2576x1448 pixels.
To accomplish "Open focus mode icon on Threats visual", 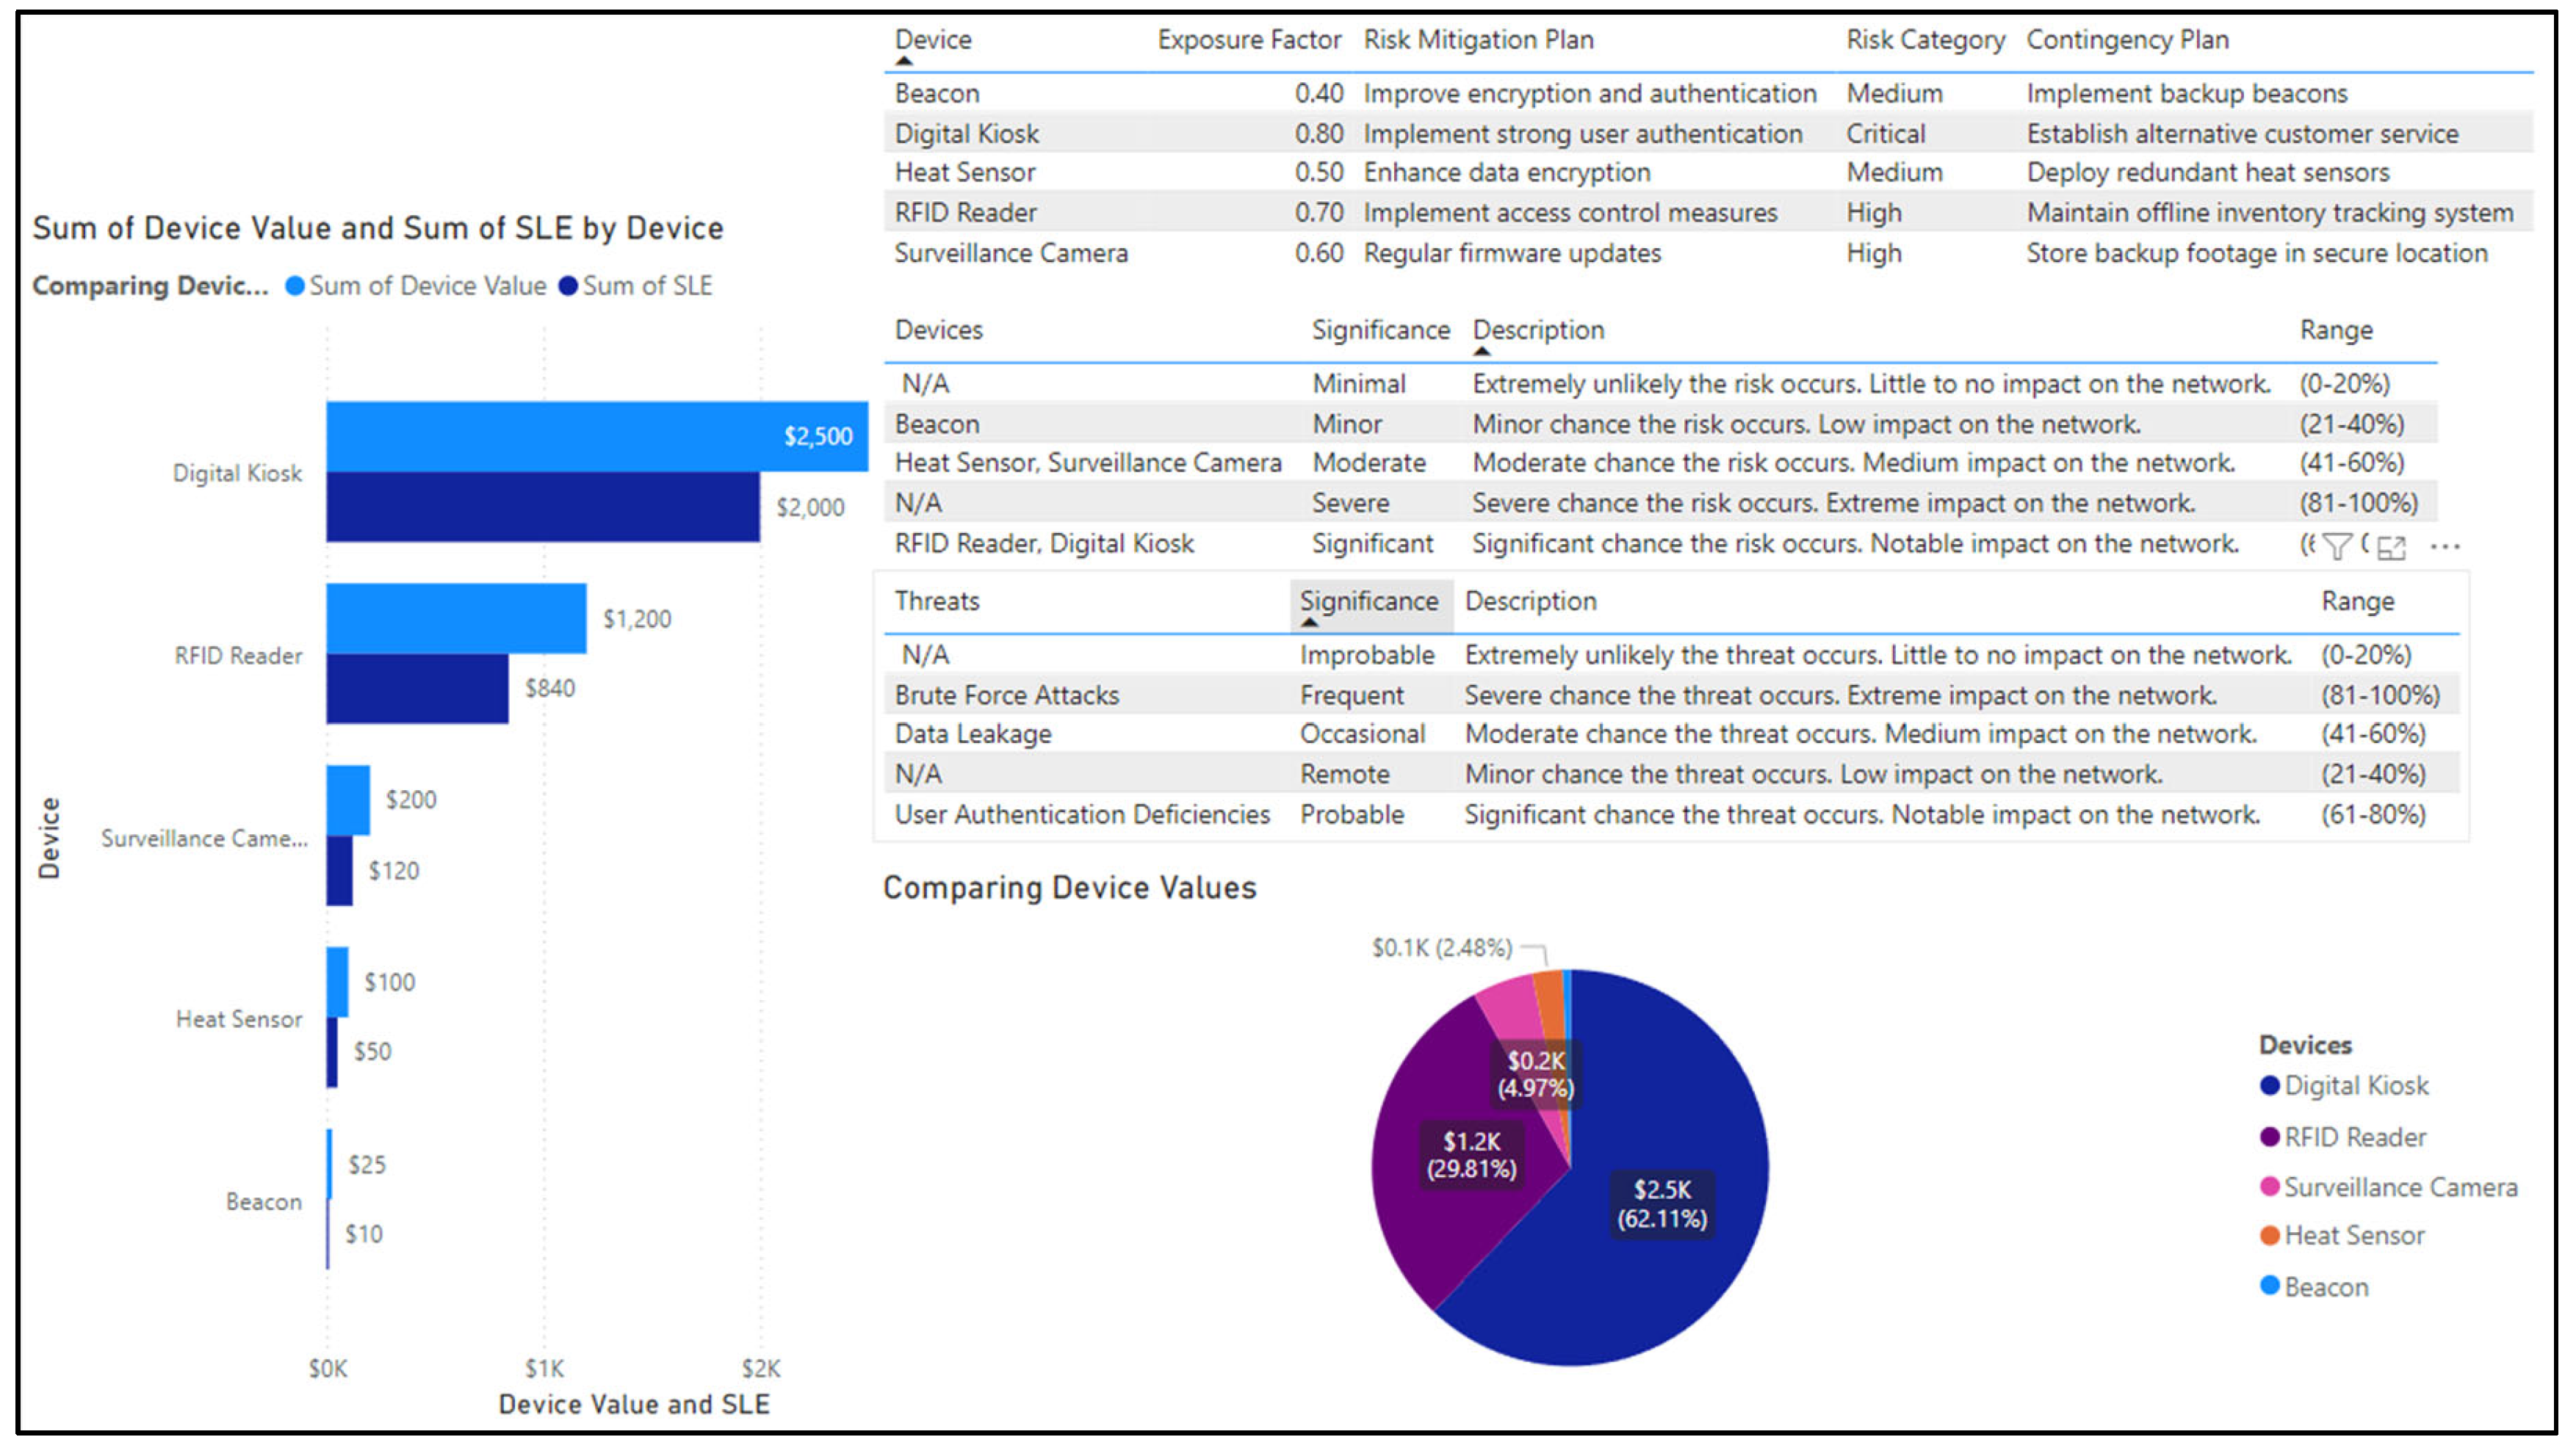I will 2391,548.
